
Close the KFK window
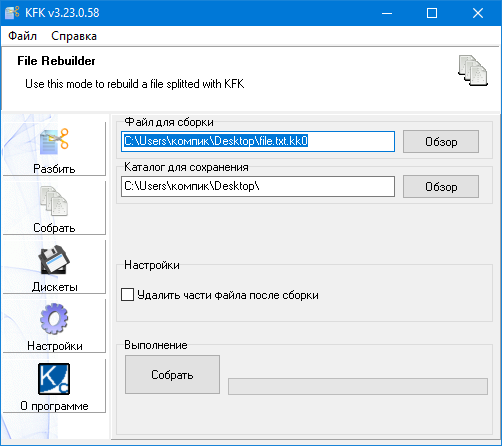pos(478,13)
